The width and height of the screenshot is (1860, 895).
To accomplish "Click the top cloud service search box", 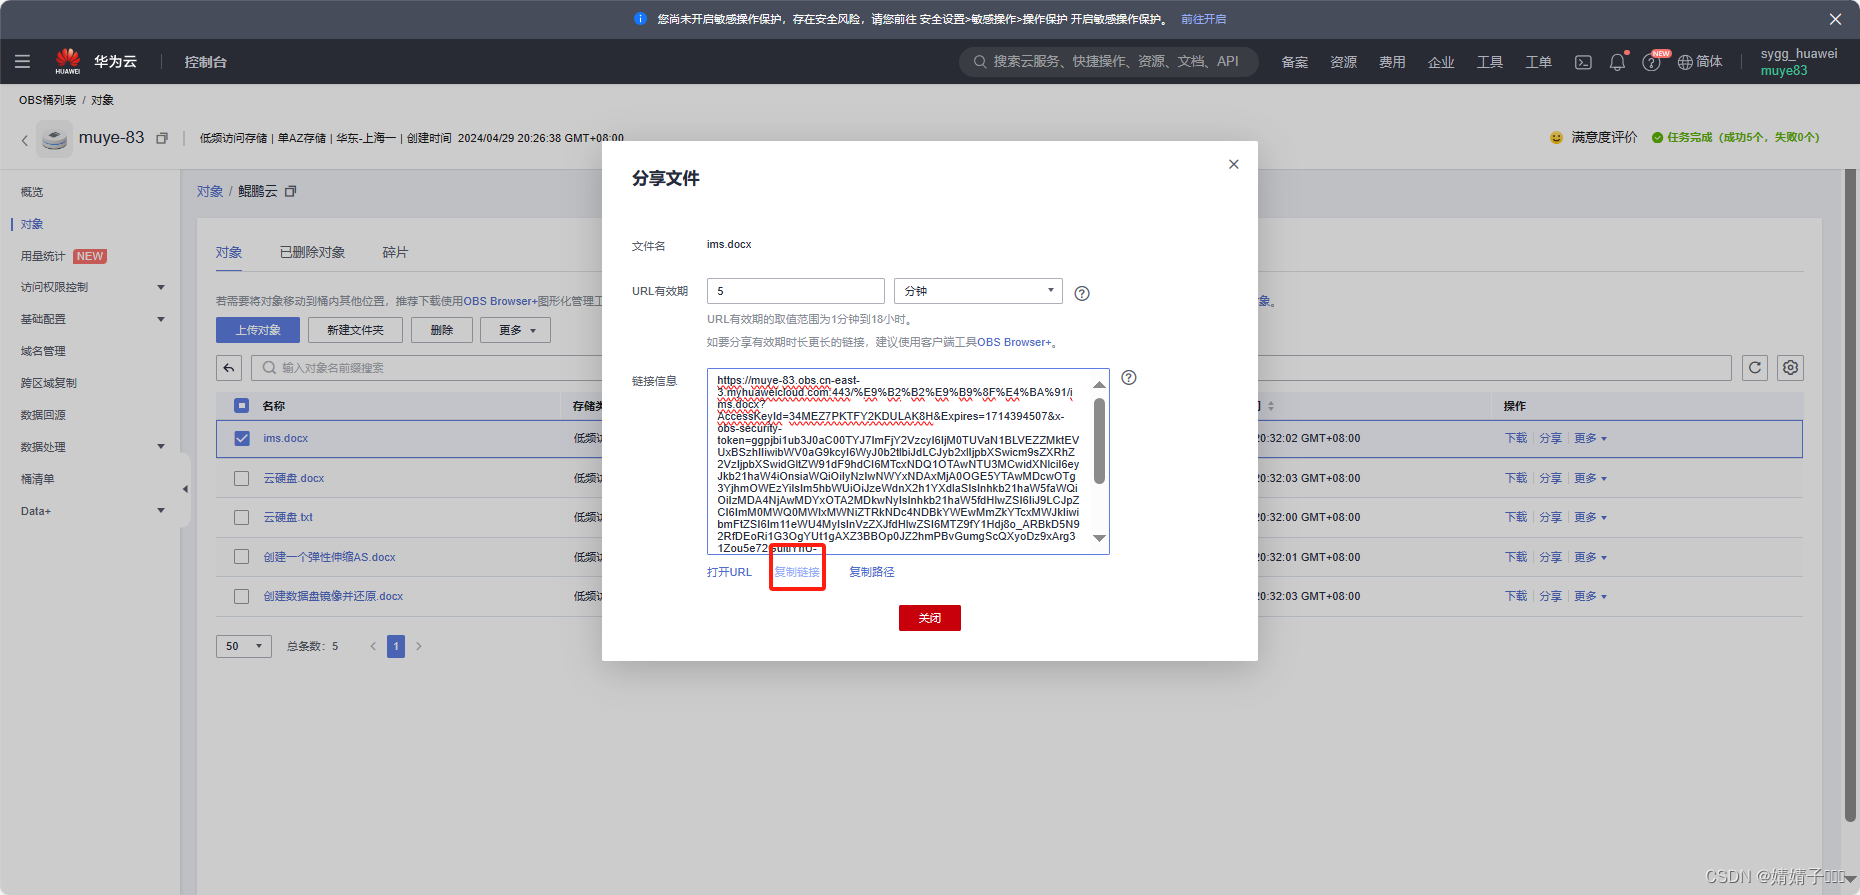I will tap(1108, 62).
